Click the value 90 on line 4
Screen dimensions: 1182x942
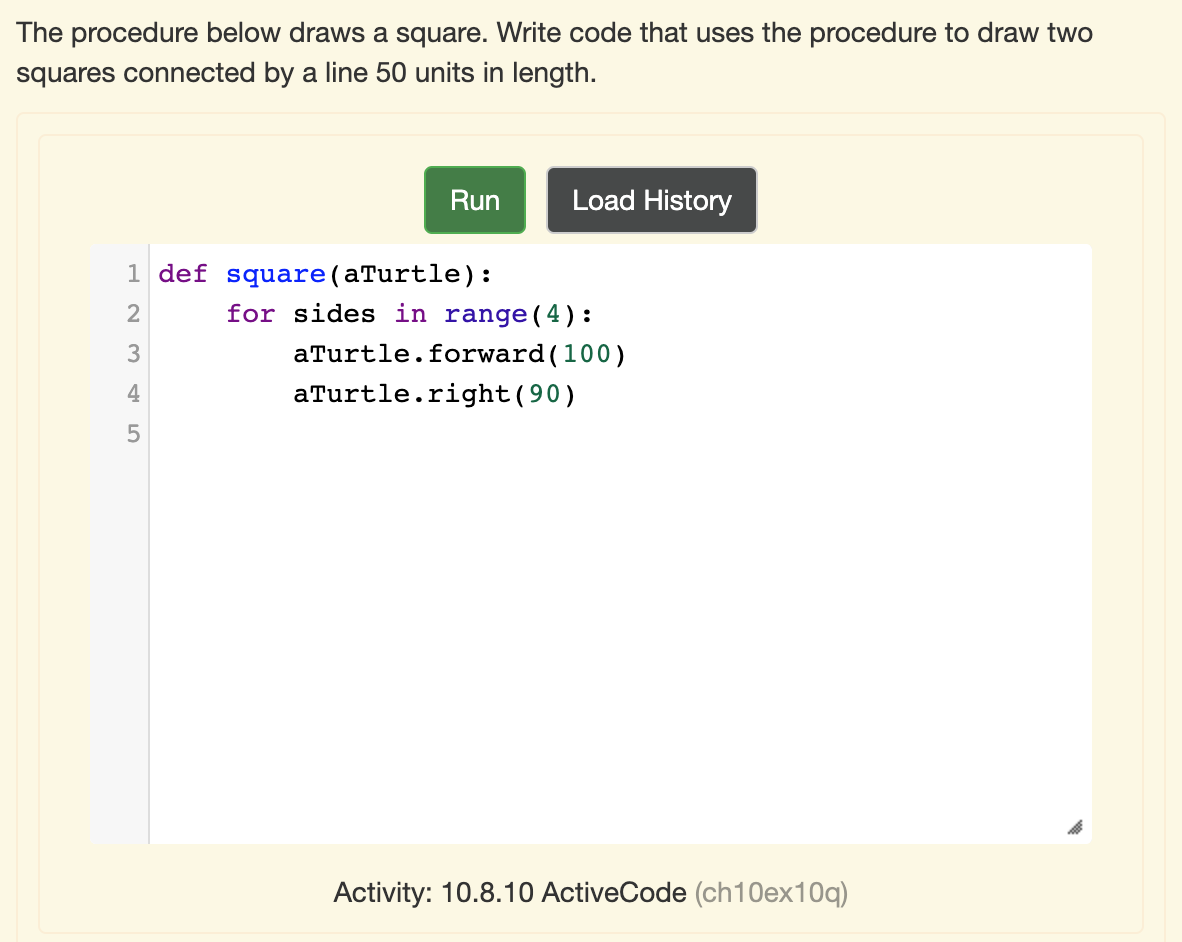(x=545, y=393)
